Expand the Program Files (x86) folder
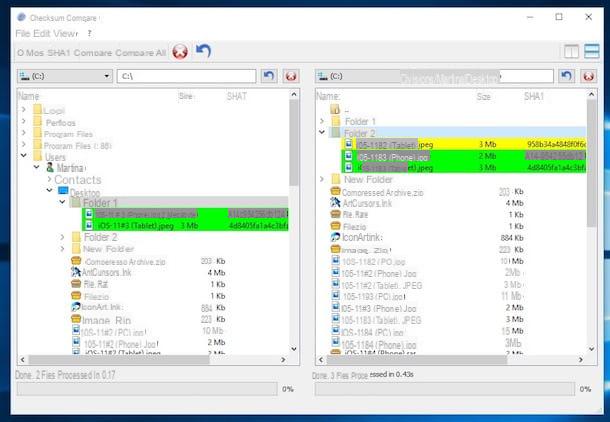Image resolution: width=610 pixels, height=422 pixels. (x=24, y=145)
